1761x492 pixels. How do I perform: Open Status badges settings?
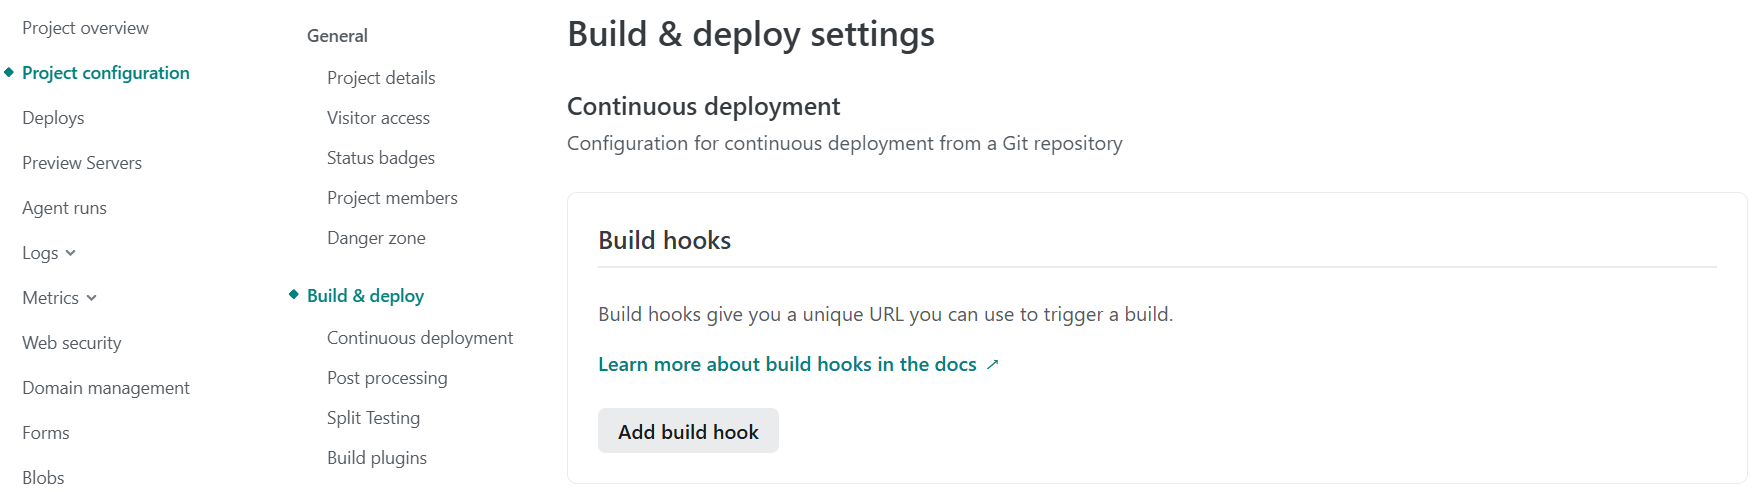(x=381, y=158)
